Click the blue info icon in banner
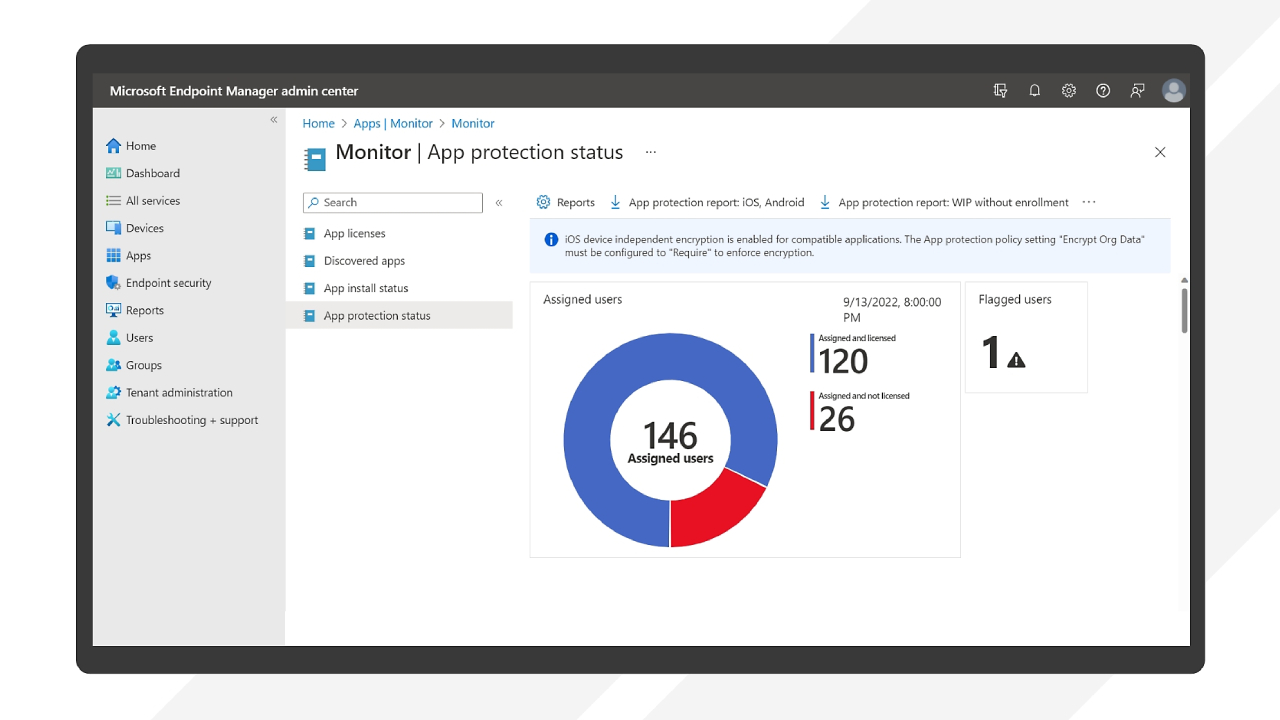This screenshot has height=720, width=1280. [x=551, y=240]
